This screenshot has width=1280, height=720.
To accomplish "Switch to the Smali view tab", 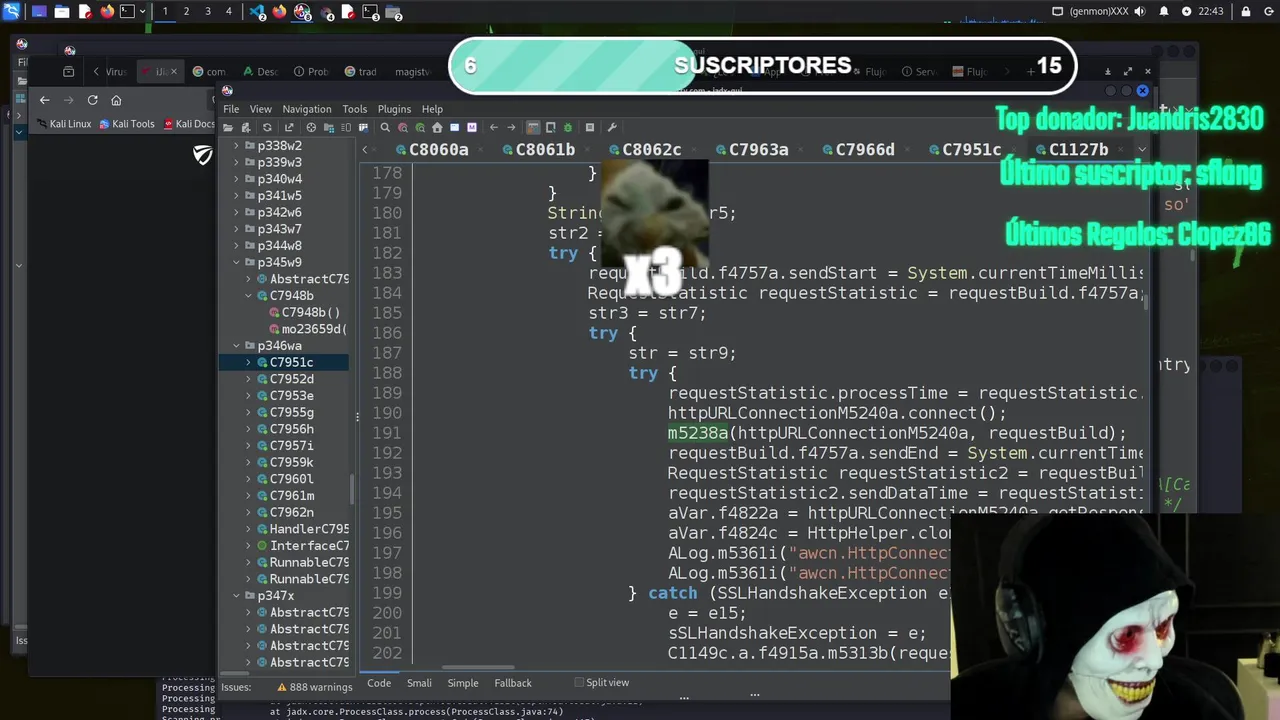I will (x=419, y=683).
